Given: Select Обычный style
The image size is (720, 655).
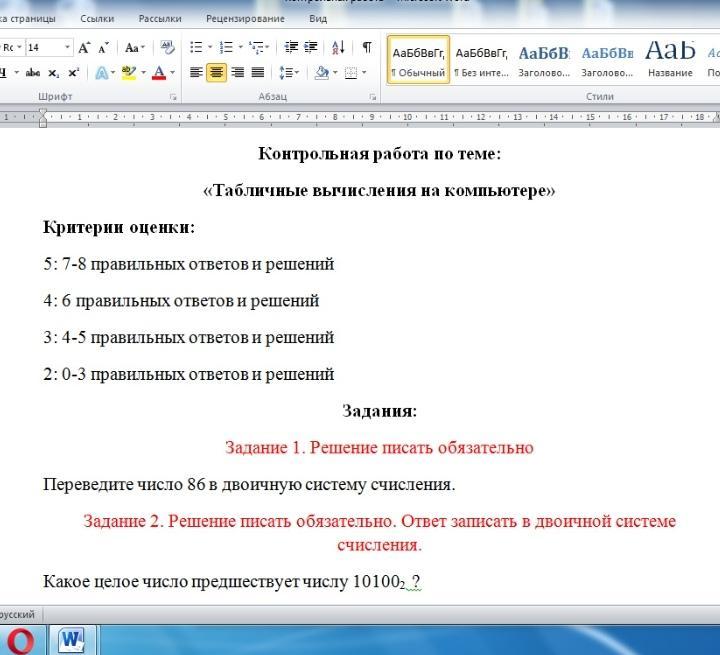Looking at the screenshot, I should point(418,60).
